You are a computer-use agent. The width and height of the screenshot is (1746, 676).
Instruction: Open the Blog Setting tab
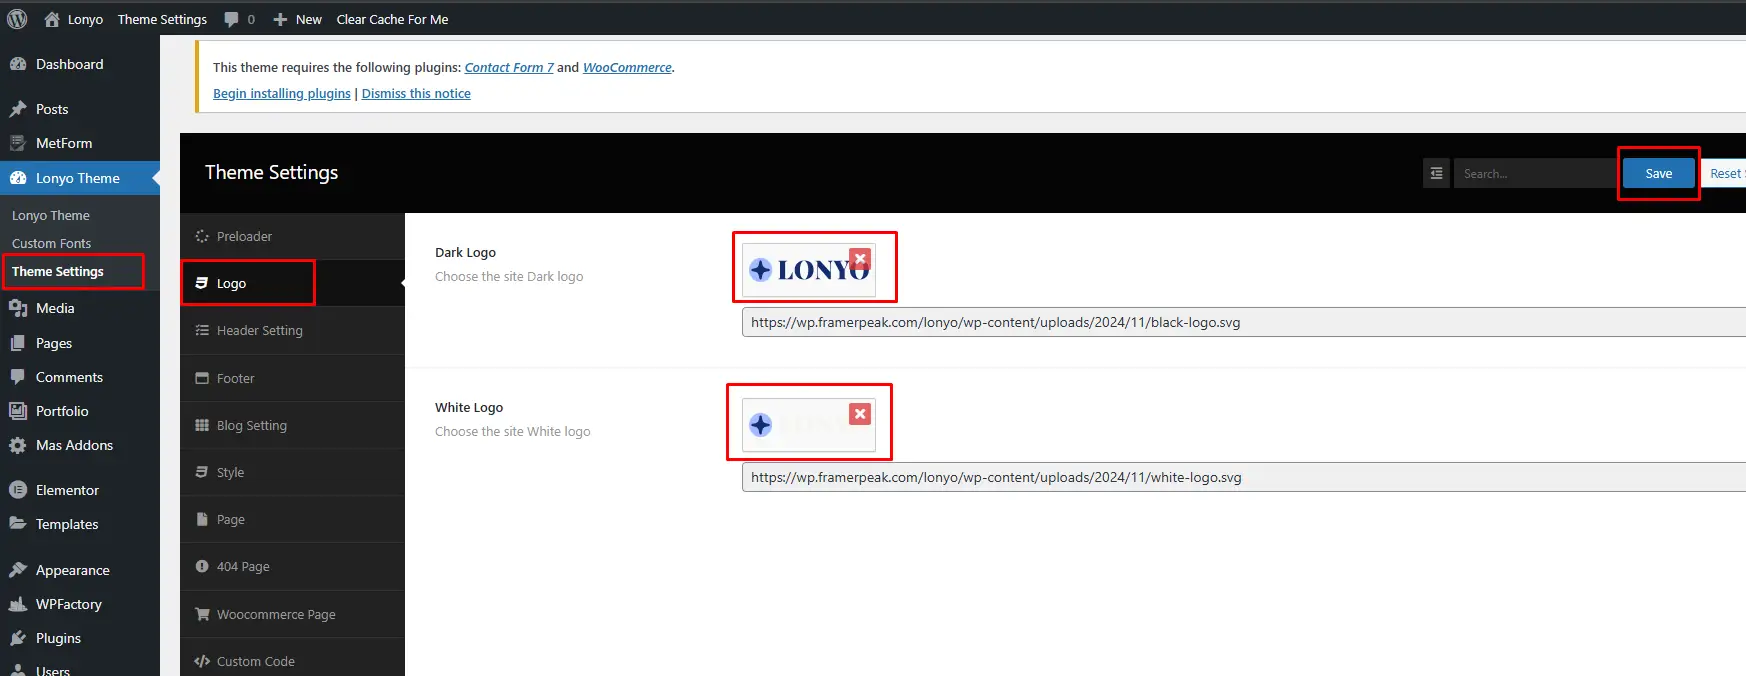click(x=292, y=425)
